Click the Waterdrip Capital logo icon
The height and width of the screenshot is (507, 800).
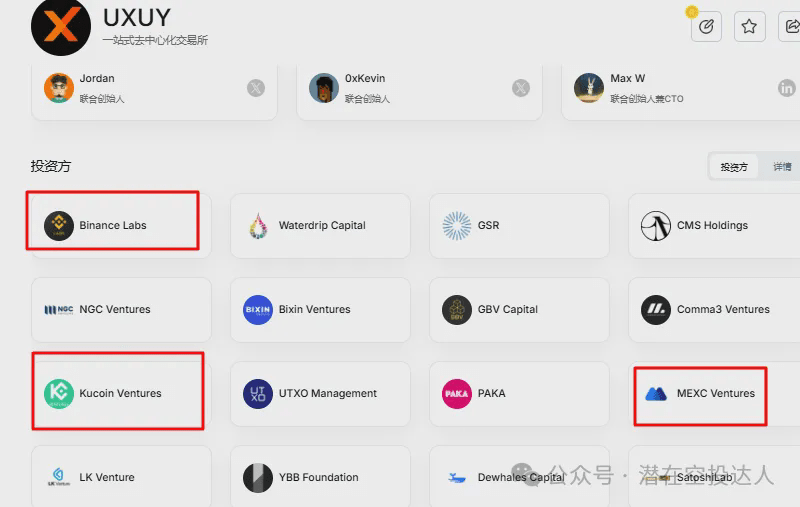point(258,225)
